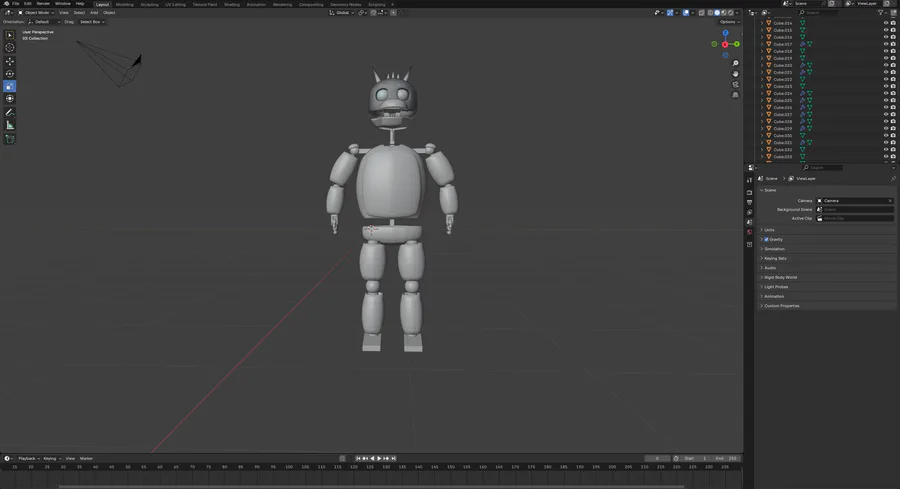Open the View Layer properties tab
This screenshot has height=489, width=900.
click(750, 212)
